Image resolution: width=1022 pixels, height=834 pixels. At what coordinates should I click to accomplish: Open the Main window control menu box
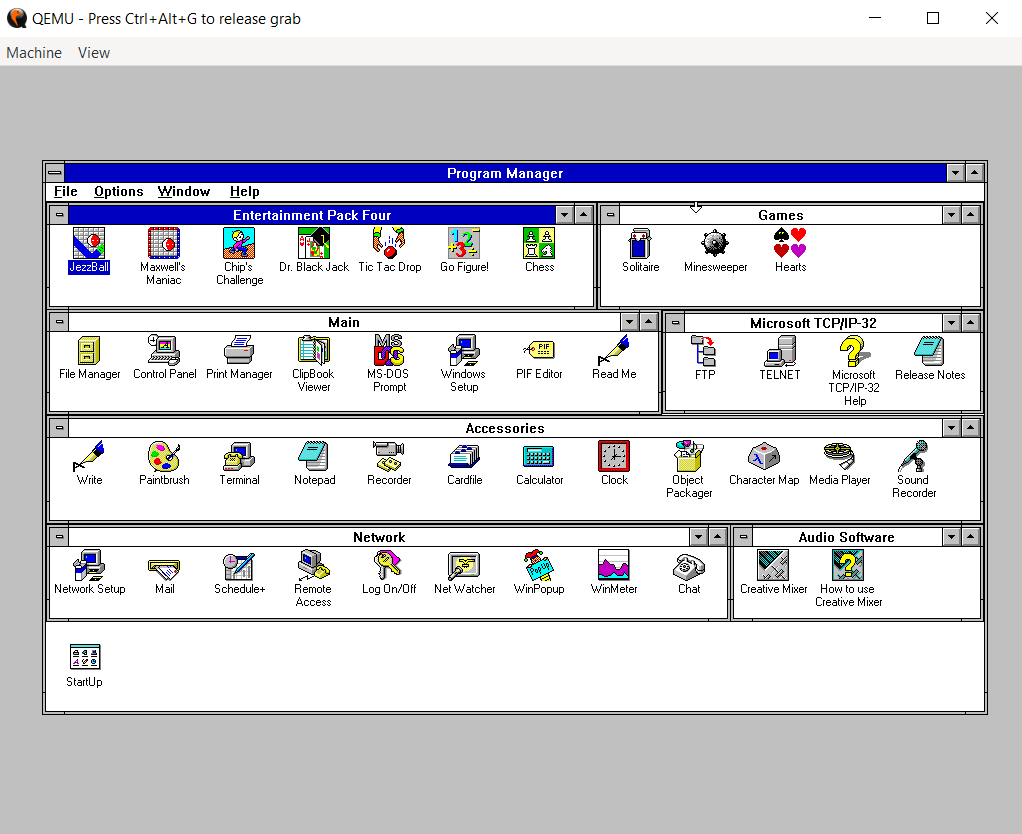tap(59, 321)
